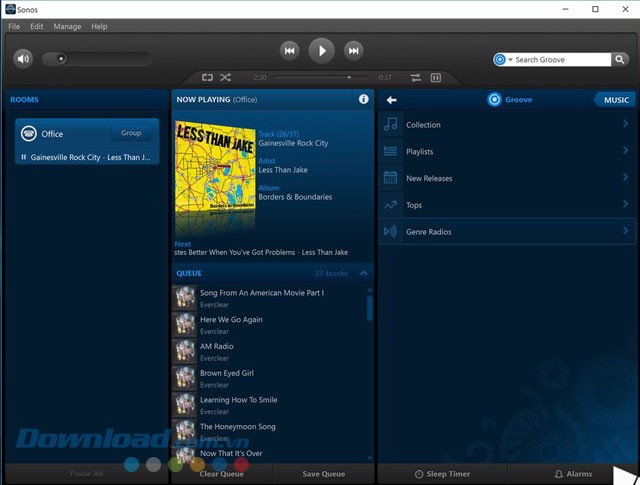Open the now playing info icon
The image size is (640, 485).
click(364, 100)
